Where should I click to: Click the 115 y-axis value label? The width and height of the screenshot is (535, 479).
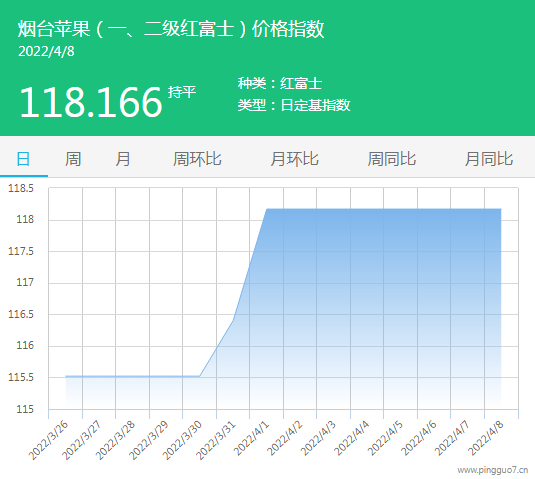coord(25,409)
